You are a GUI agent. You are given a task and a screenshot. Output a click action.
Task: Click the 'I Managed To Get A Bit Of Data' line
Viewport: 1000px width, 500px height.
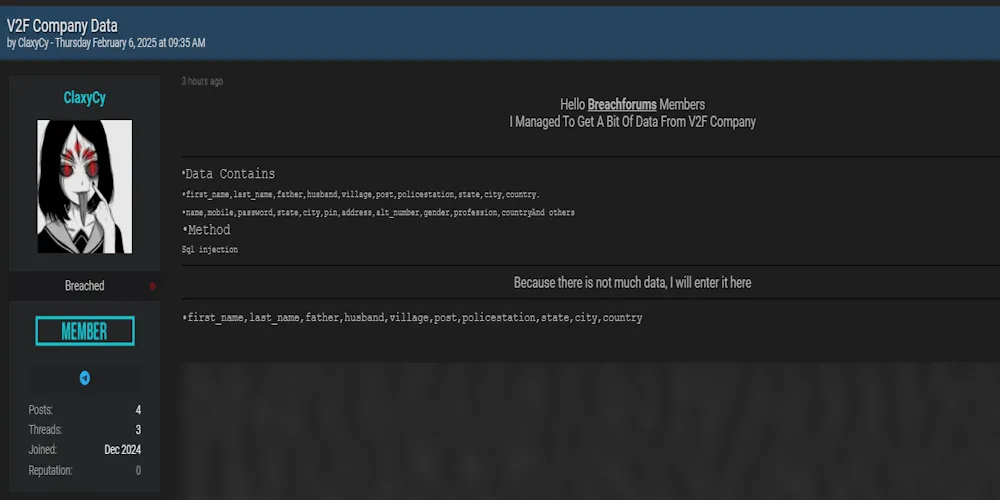pyautogui.click(x=633, y=122)
